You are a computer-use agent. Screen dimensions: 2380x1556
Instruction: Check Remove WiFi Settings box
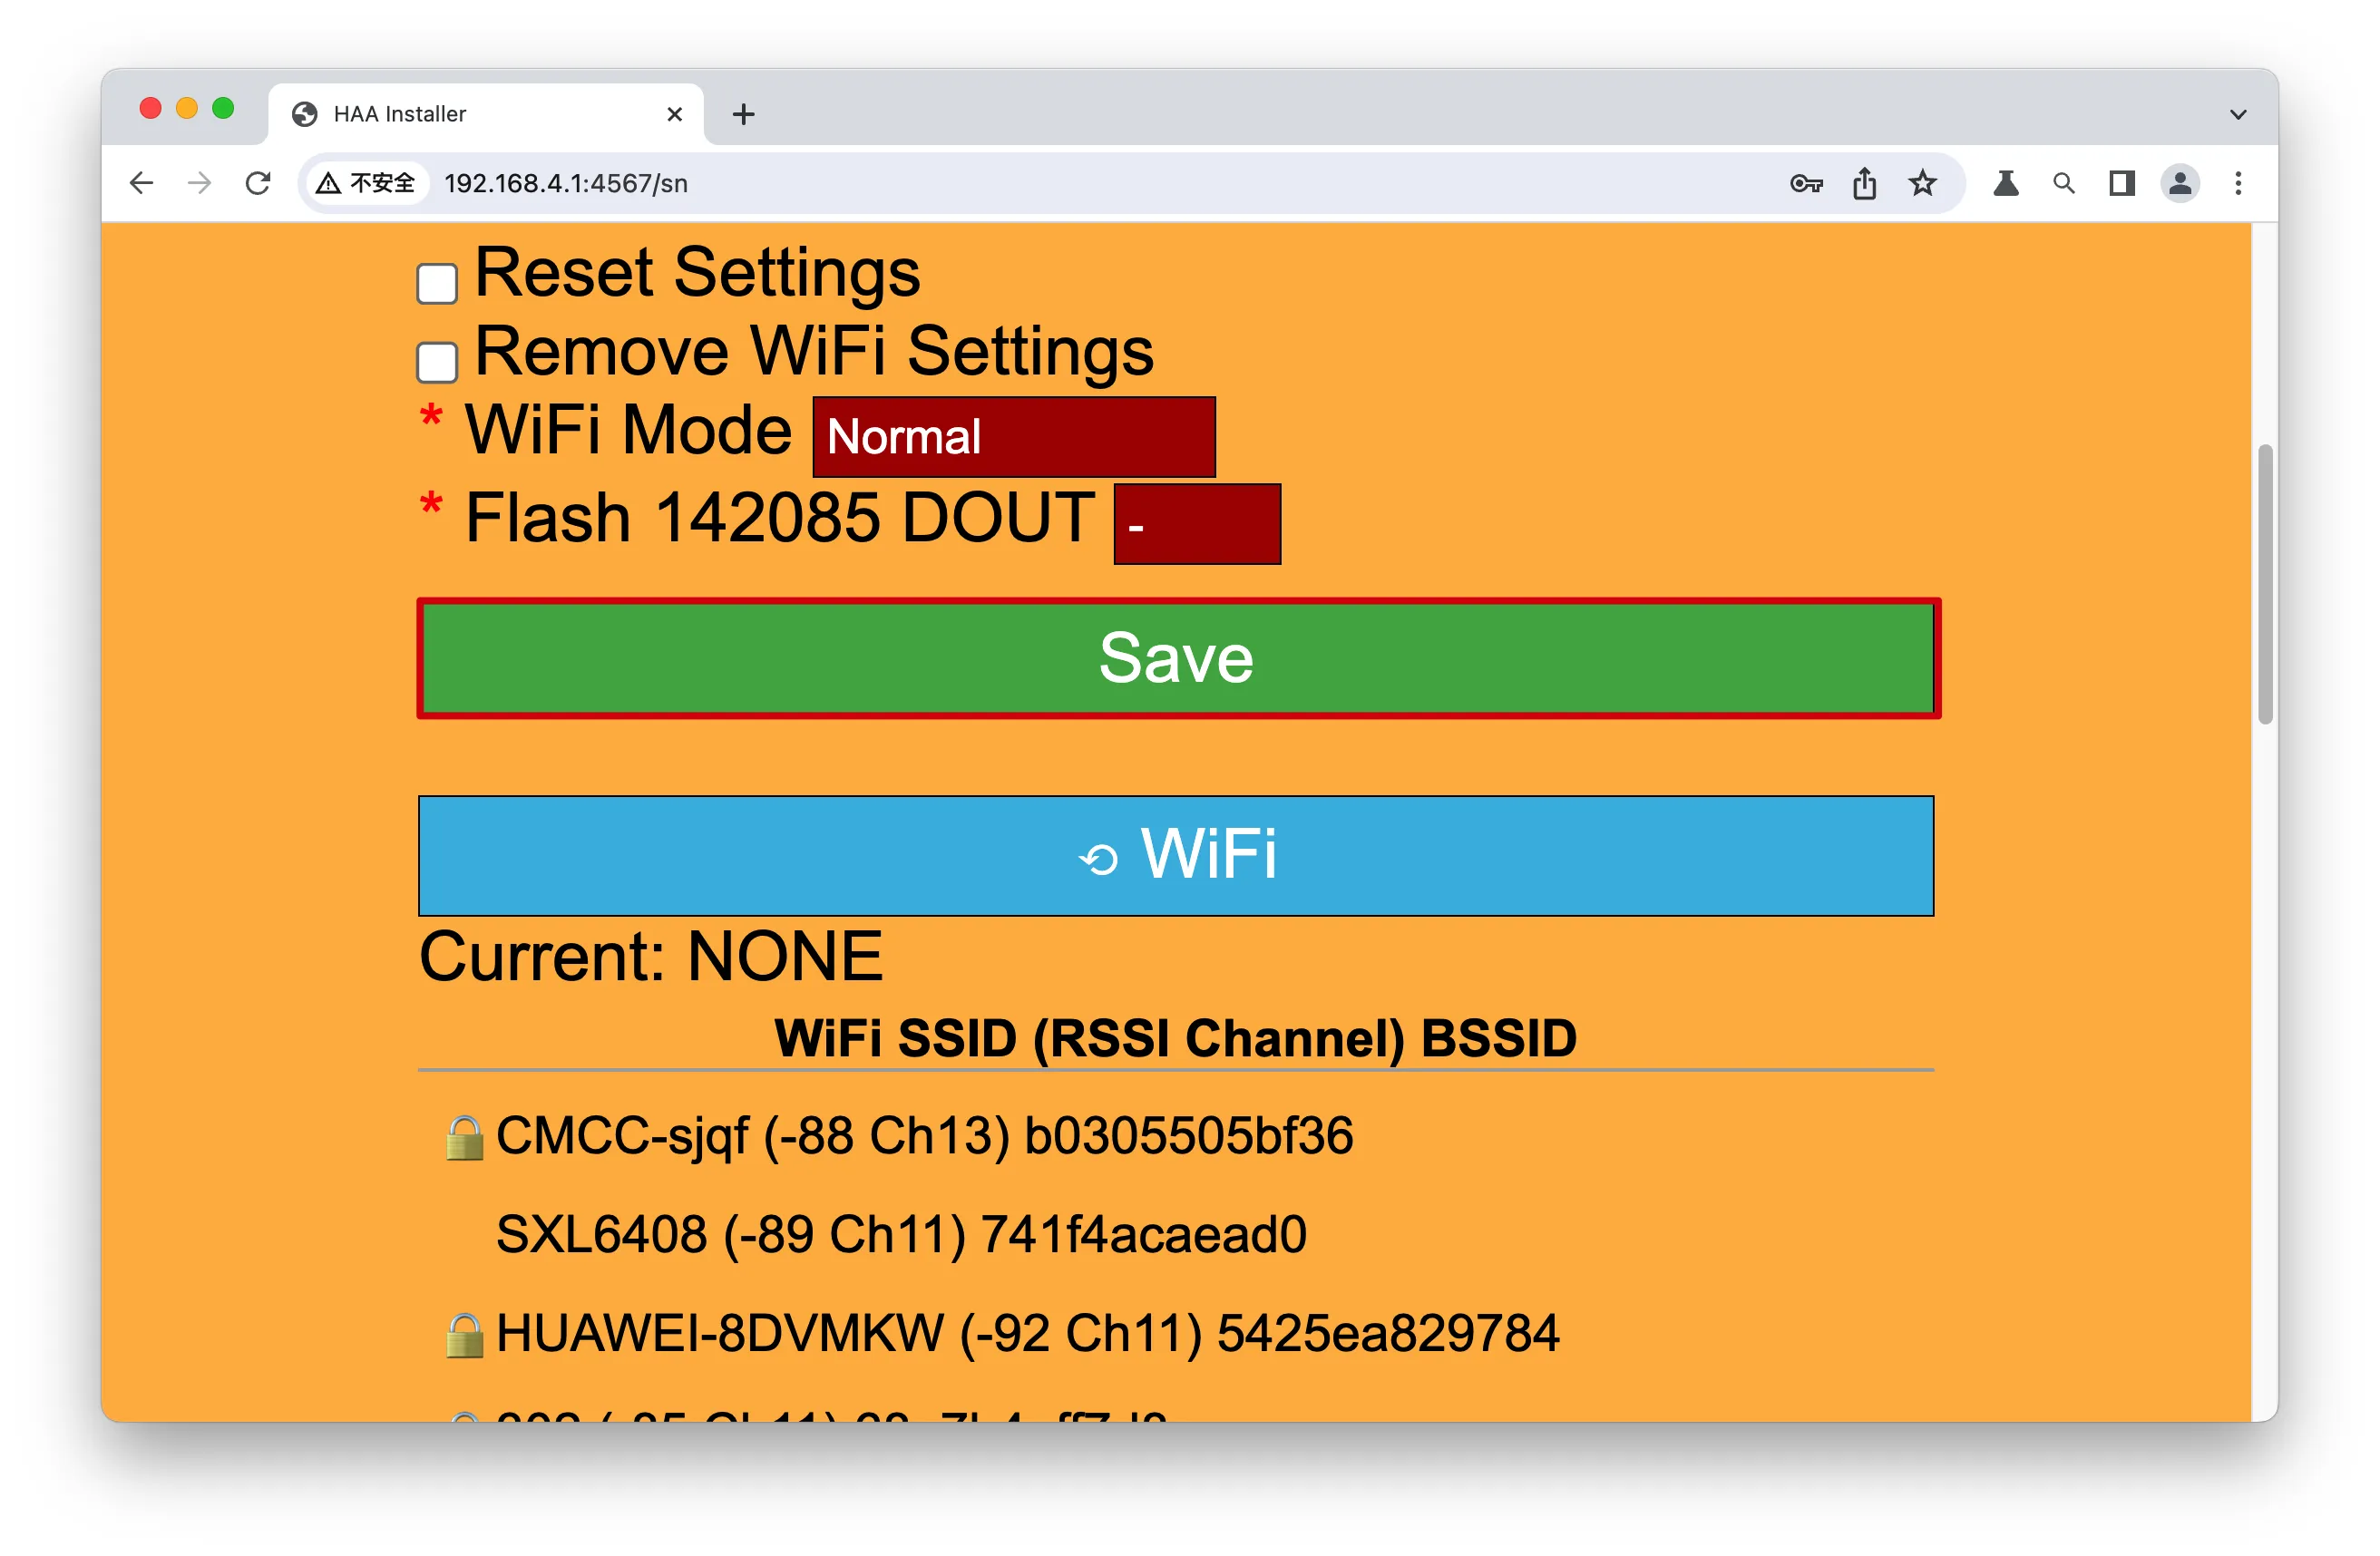(437, 362)
